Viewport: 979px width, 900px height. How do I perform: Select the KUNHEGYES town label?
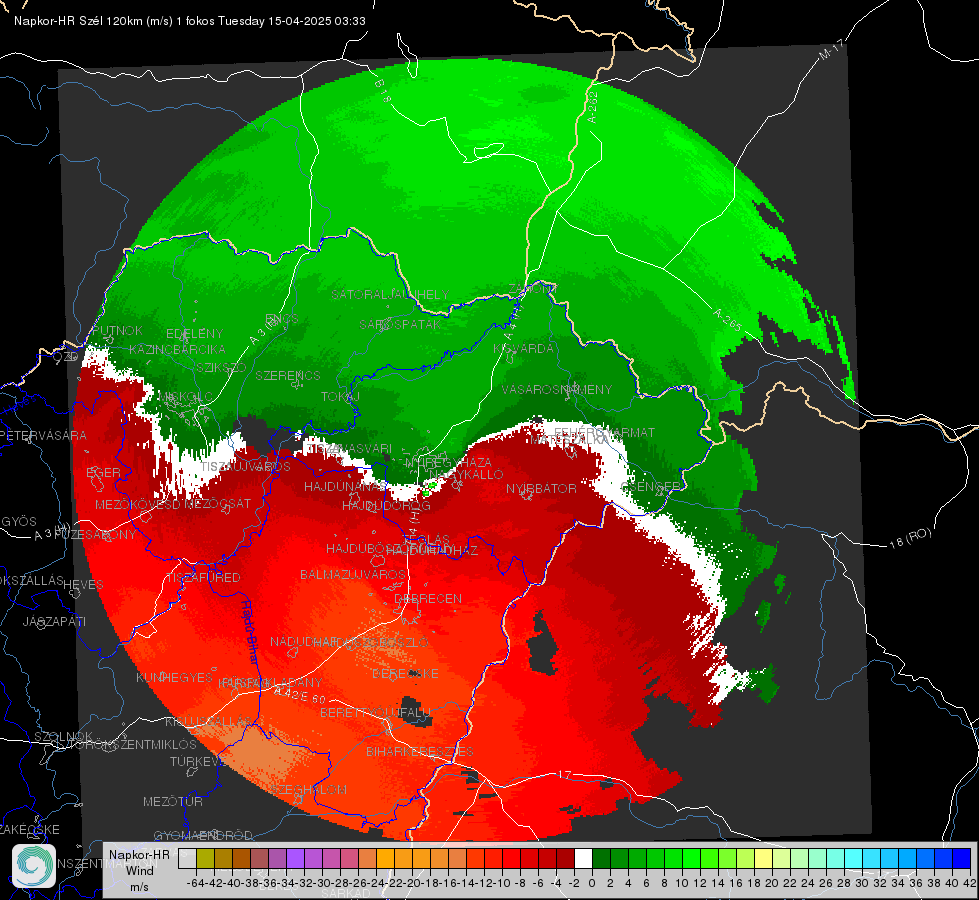click(x=174, y=678)
